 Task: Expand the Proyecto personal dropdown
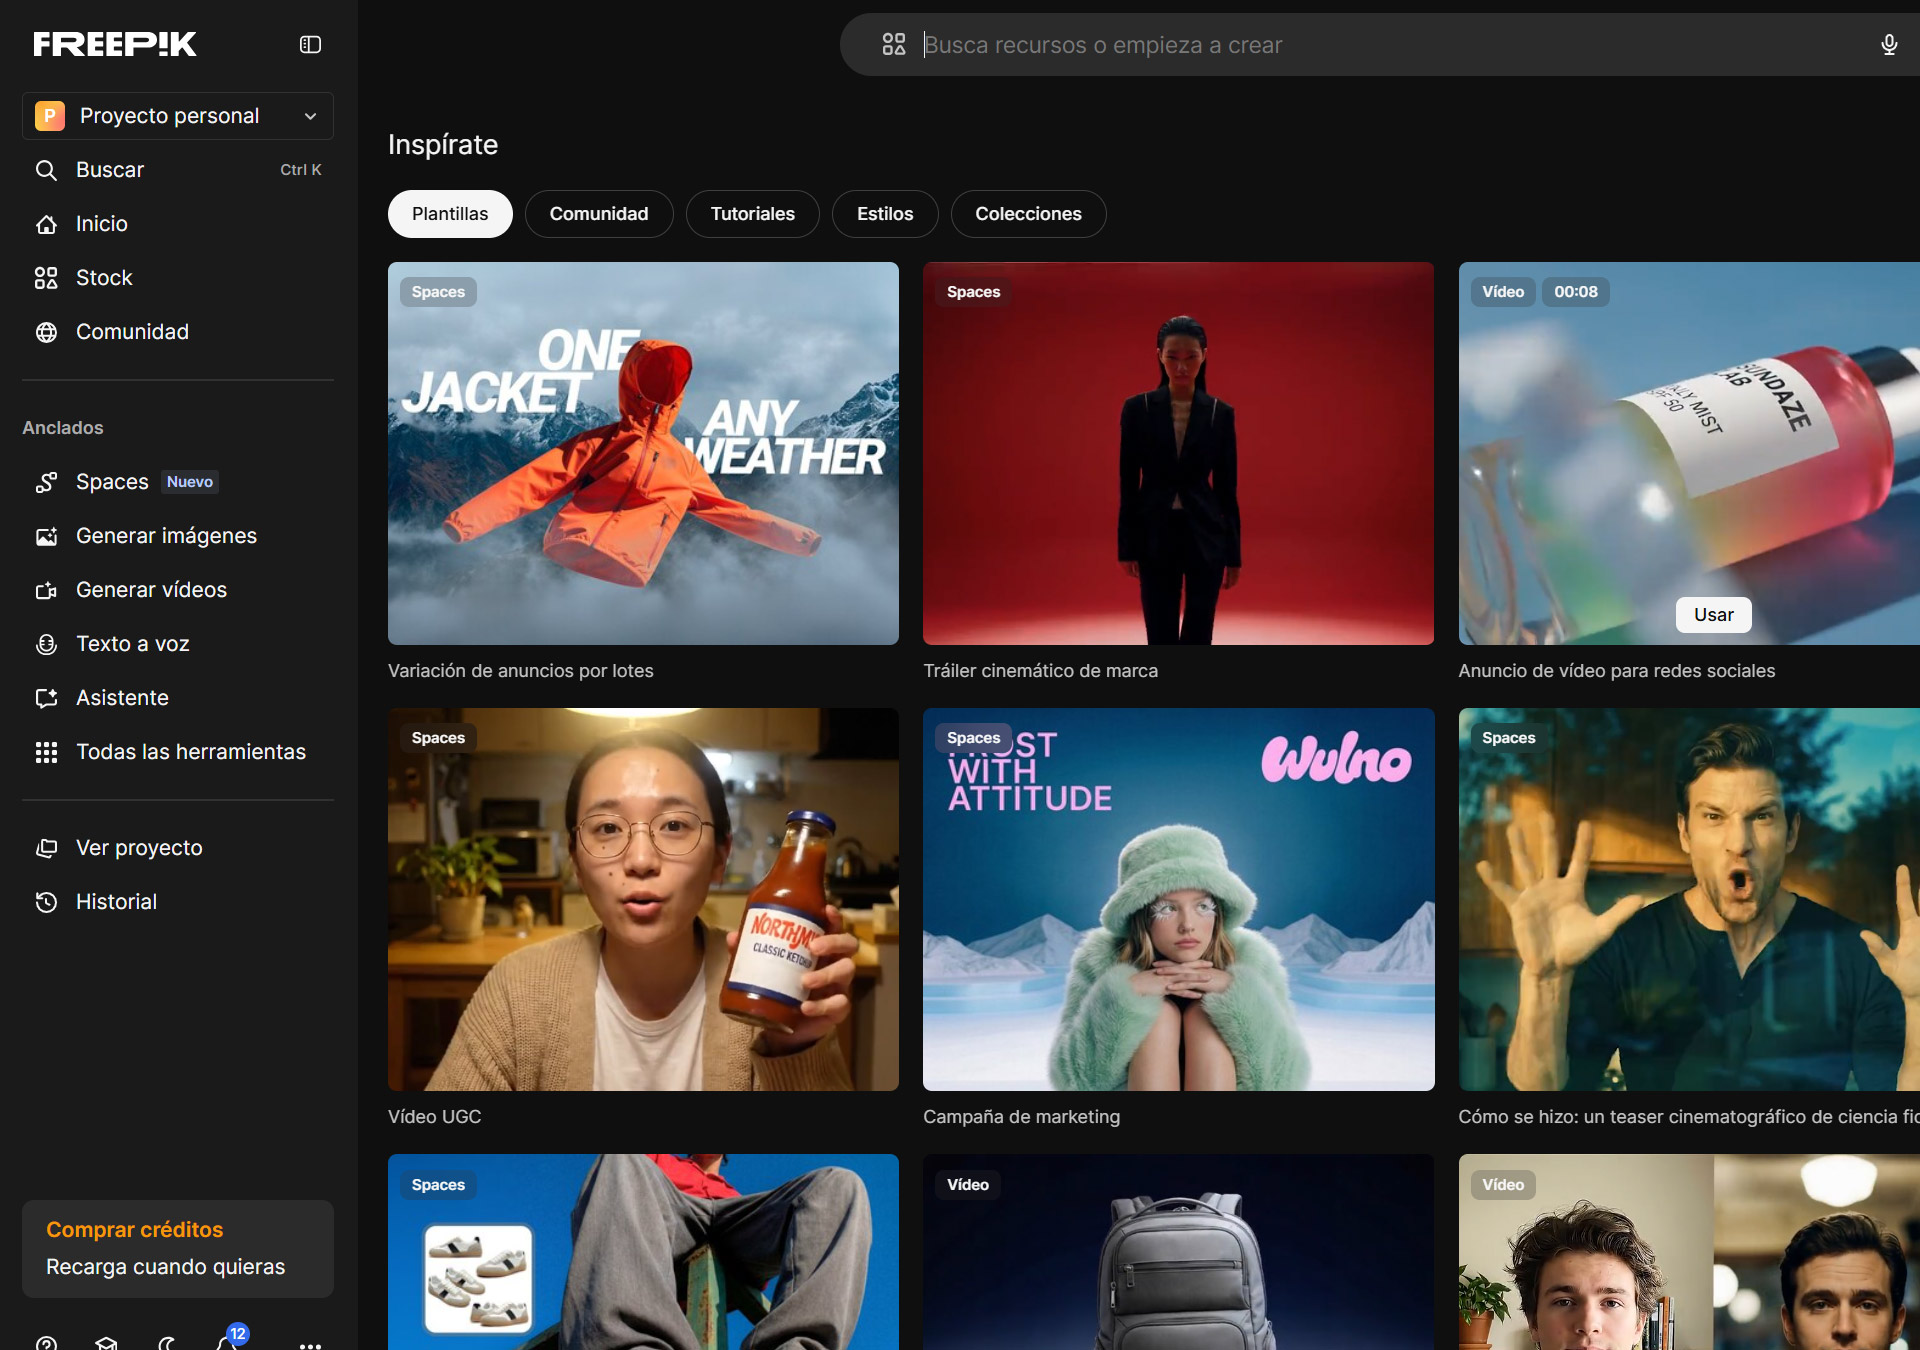[178, 116]
